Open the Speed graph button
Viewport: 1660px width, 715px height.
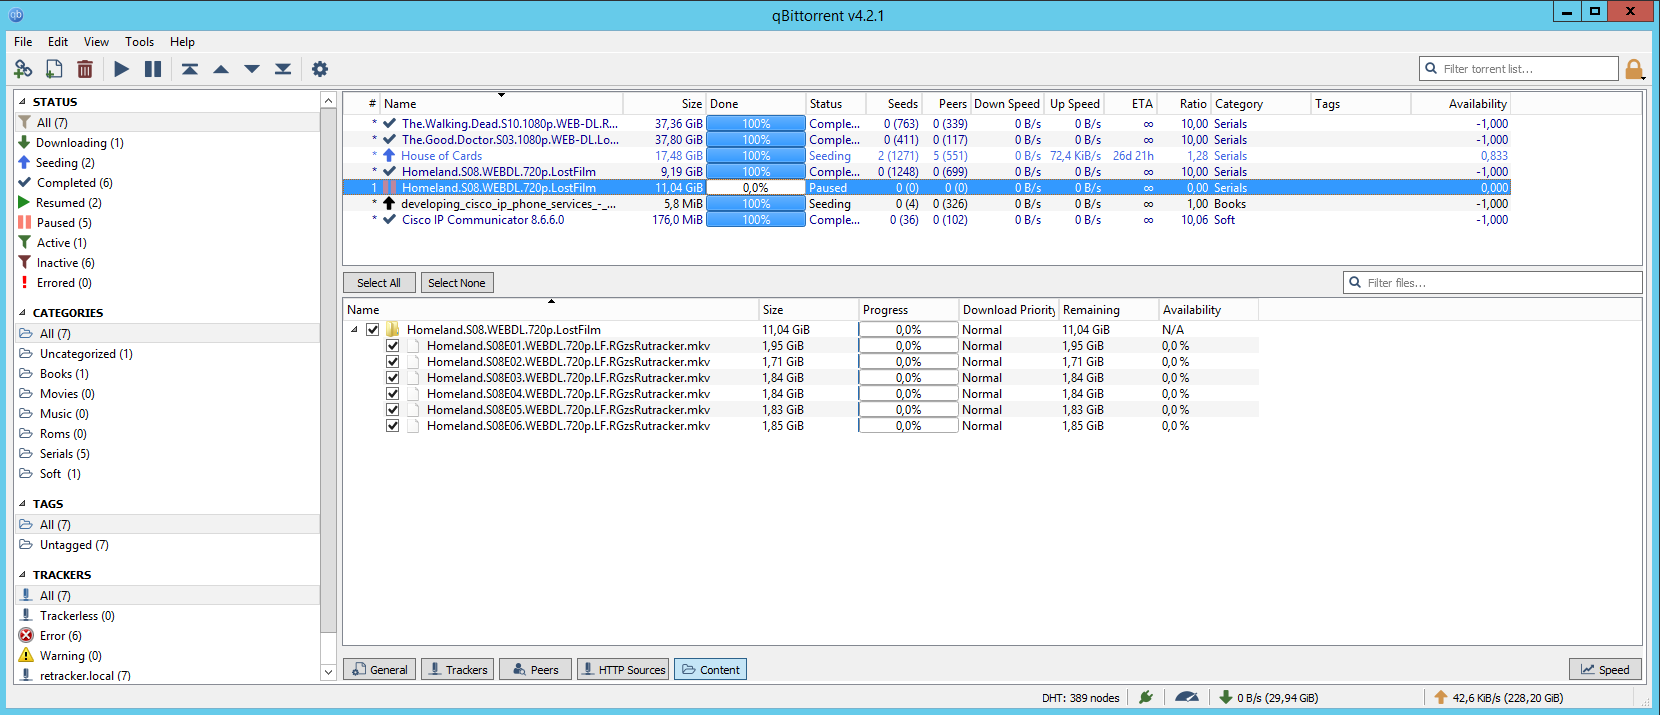coord(1605,670)
